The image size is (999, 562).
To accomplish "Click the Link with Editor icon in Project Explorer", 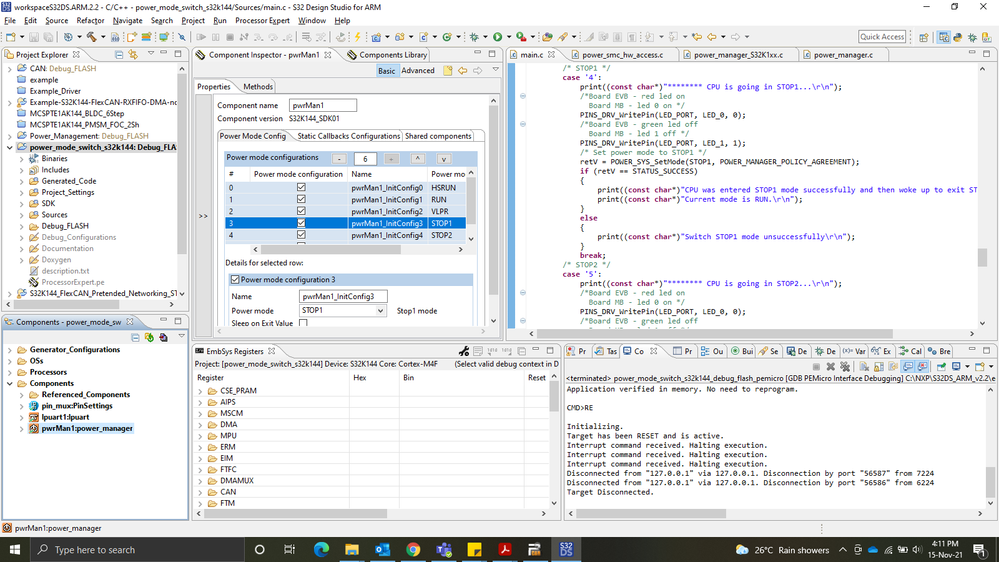I will tap(132, 55).
